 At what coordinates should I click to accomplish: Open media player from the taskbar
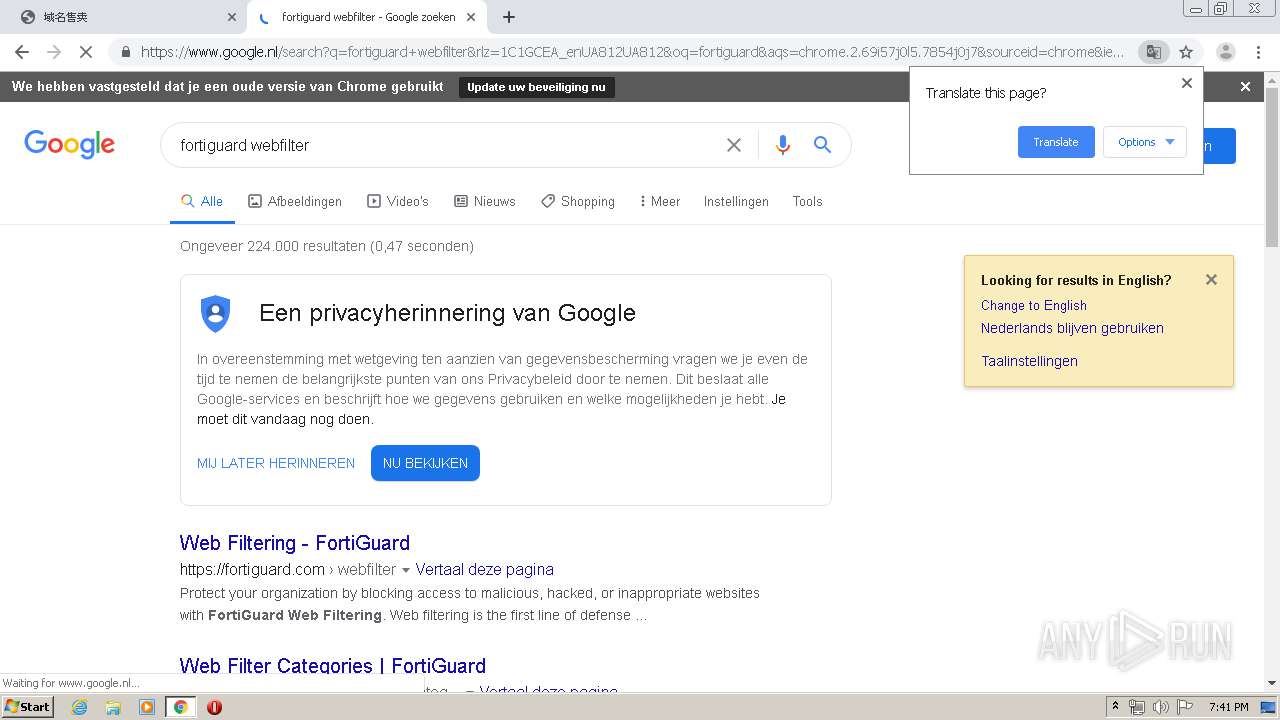[147, 707]
